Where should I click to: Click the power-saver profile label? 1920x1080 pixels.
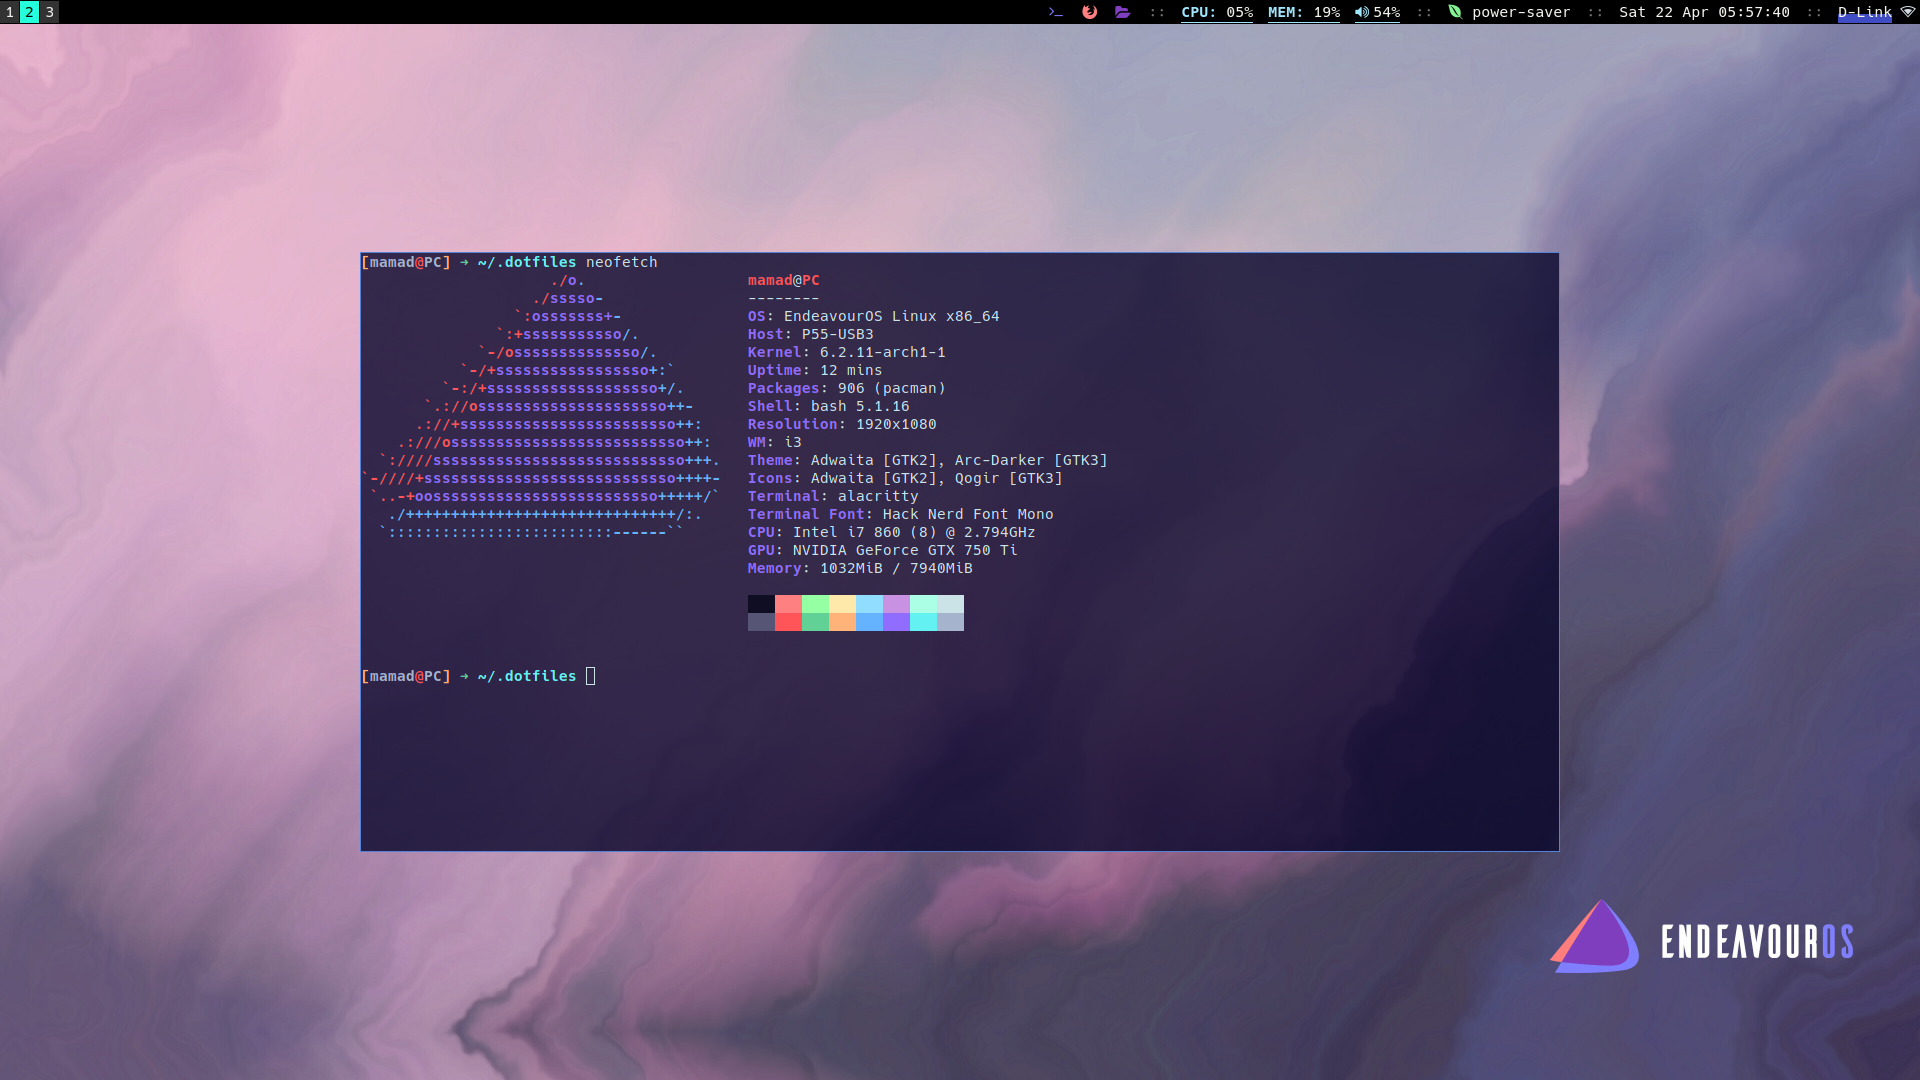pos(1521,12)
